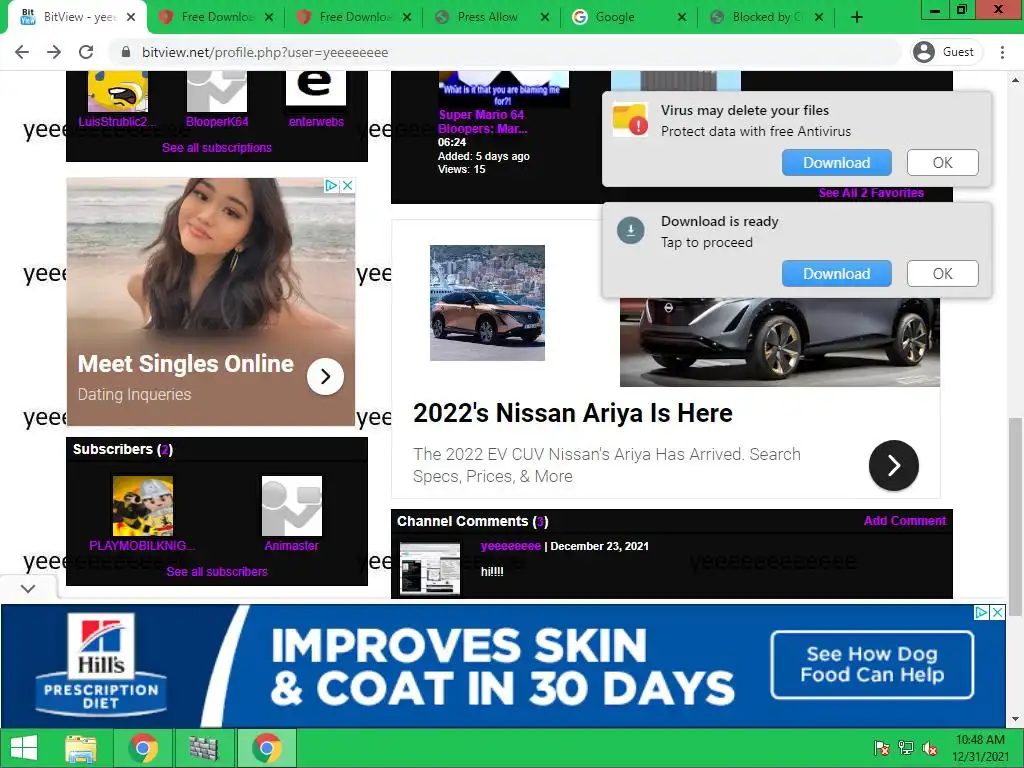Screen dimensions: 1024x768
Task: Click the URL address bar field
Action: coord(503,52)
